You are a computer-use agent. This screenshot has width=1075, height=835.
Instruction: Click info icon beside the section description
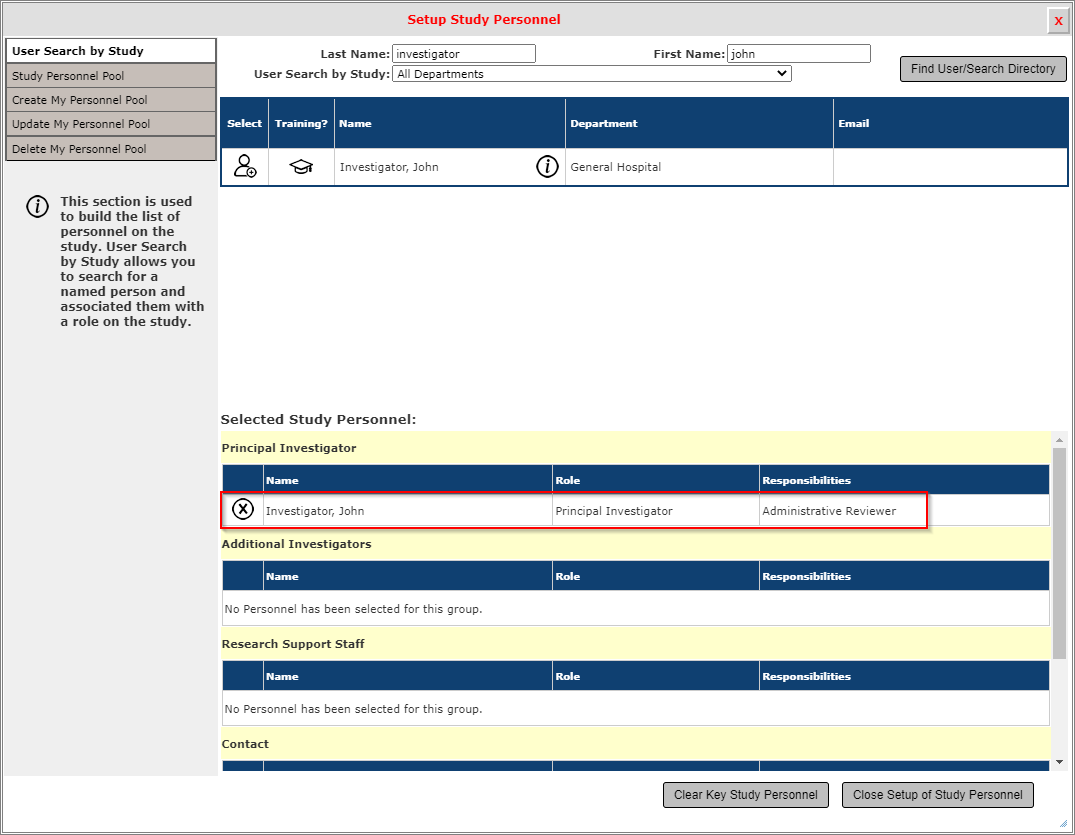pos(37,206)
